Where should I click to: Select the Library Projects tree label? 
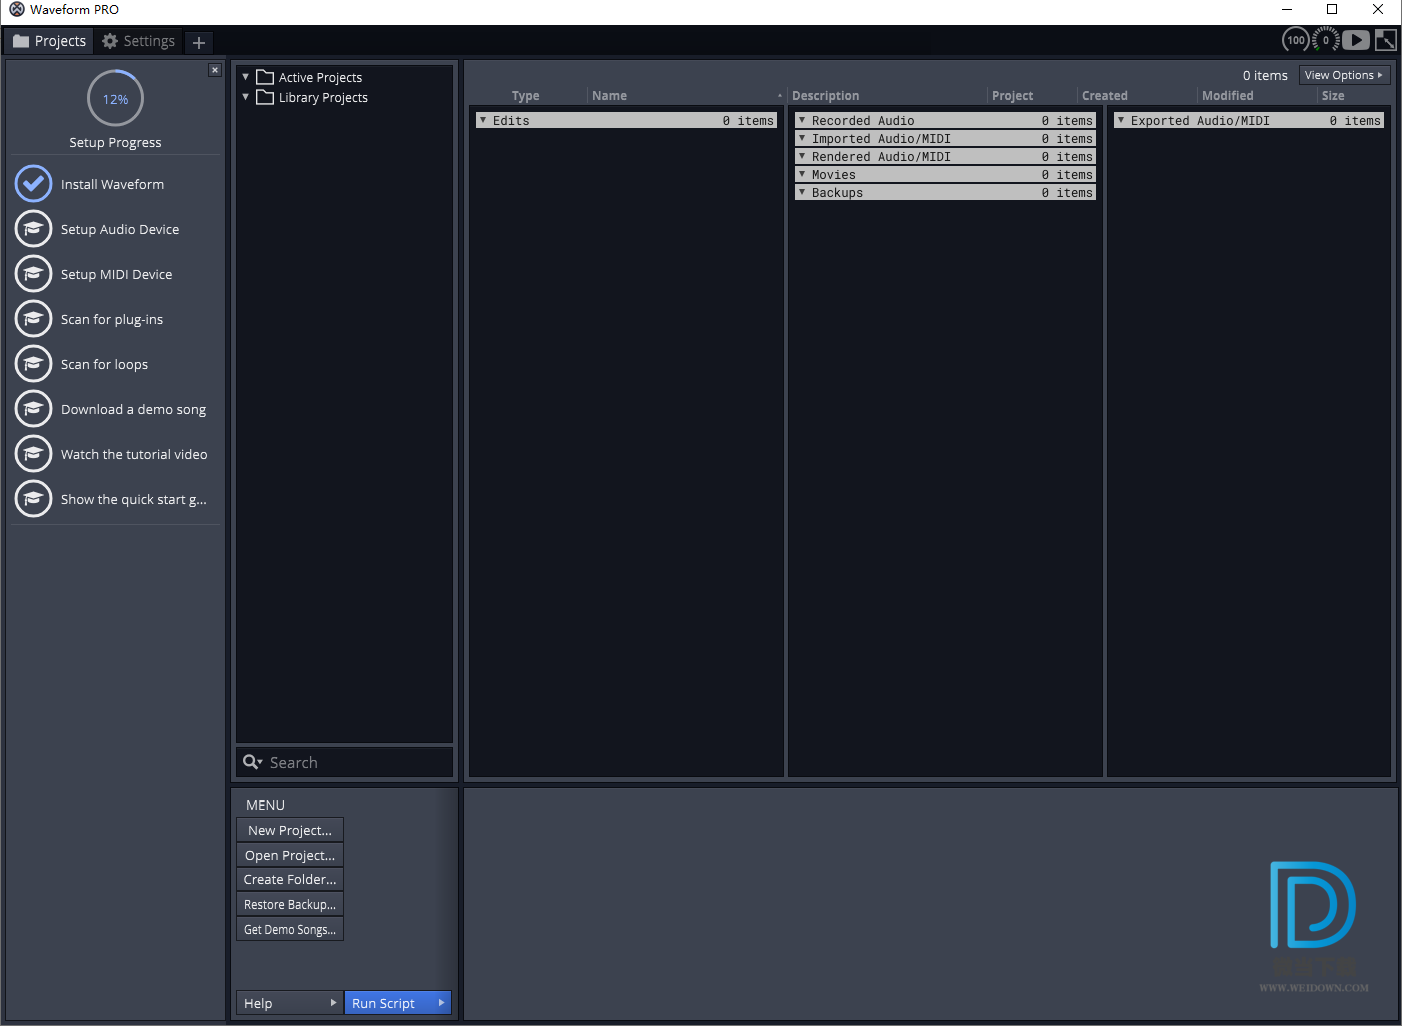coord(323,97)
